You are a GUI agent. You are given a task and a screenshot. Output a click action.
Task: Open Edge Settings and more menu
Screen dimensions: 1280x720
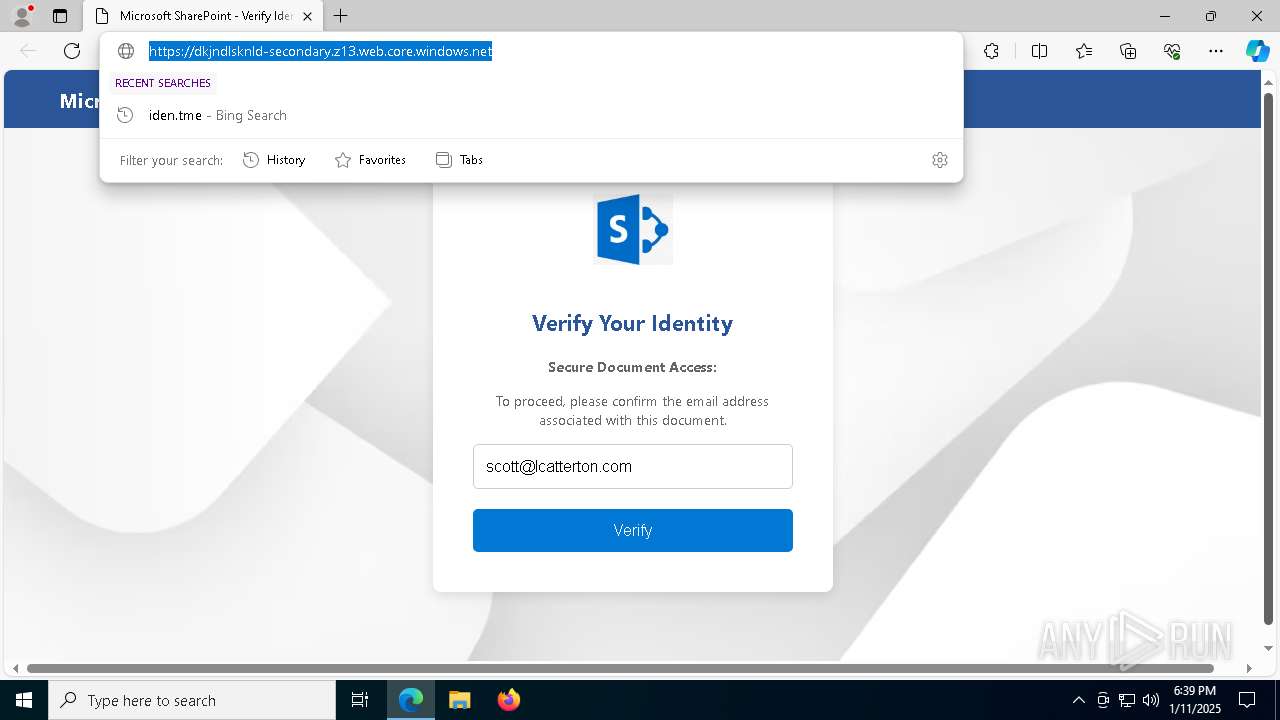[x=1216, y=51]
